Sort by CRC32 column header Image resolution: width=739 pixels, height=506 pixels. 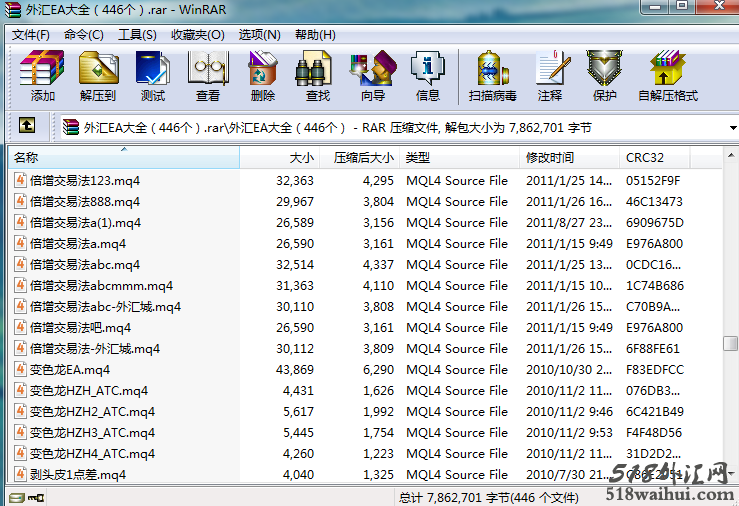655,157
